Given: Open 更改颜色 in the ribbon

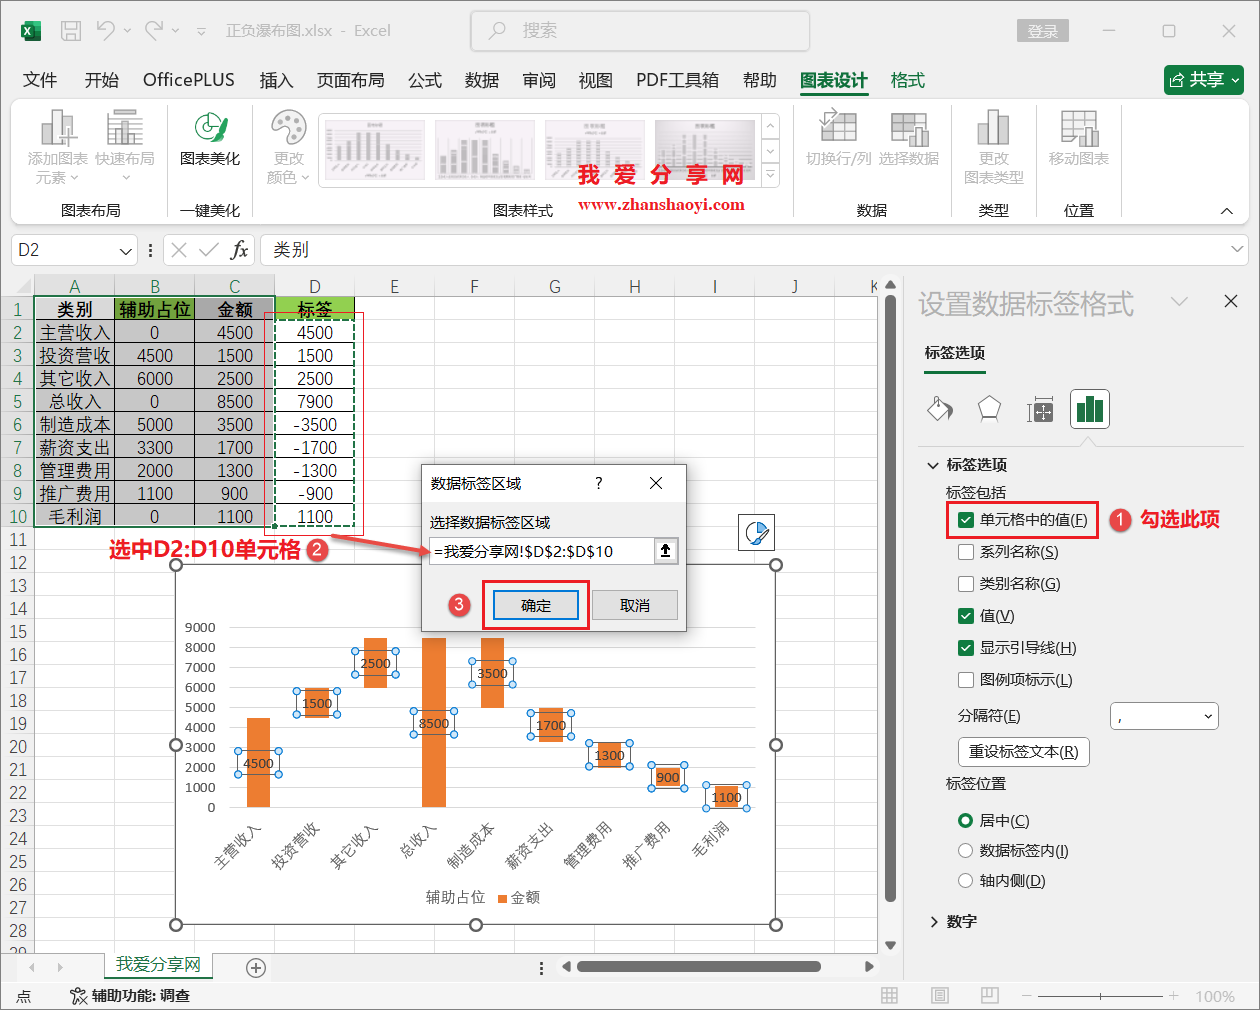Looking at the screenshot, I should 288,148.
